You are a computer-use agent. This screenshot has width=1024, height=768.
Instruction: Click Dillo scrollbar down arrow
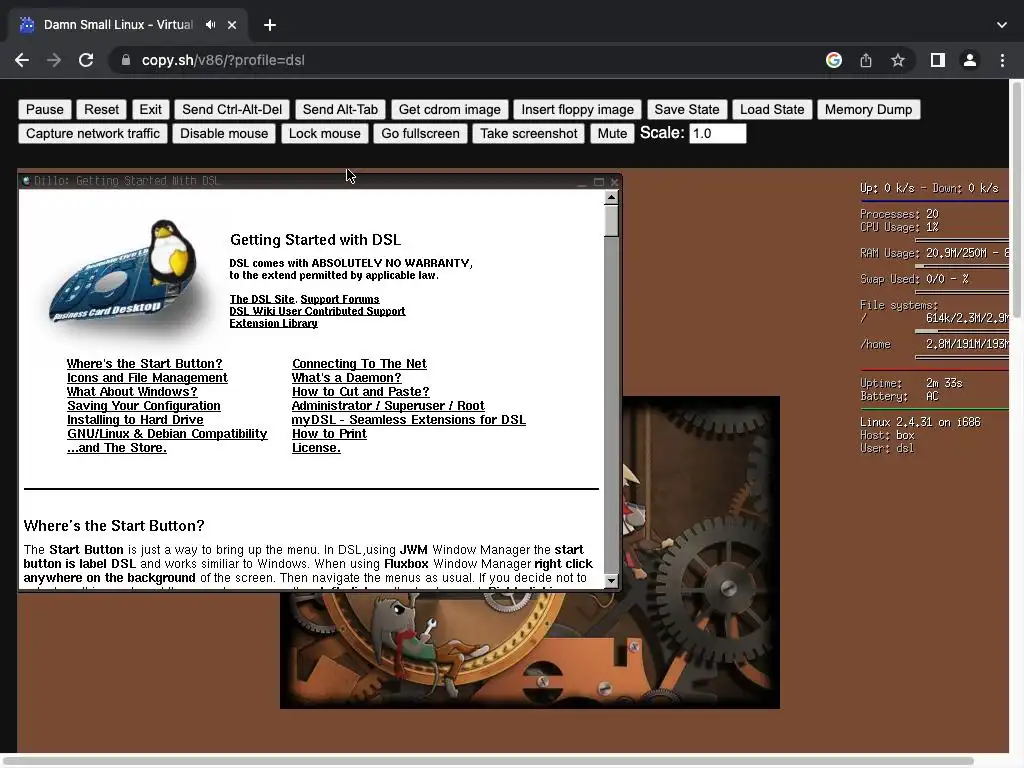(611, 580)
